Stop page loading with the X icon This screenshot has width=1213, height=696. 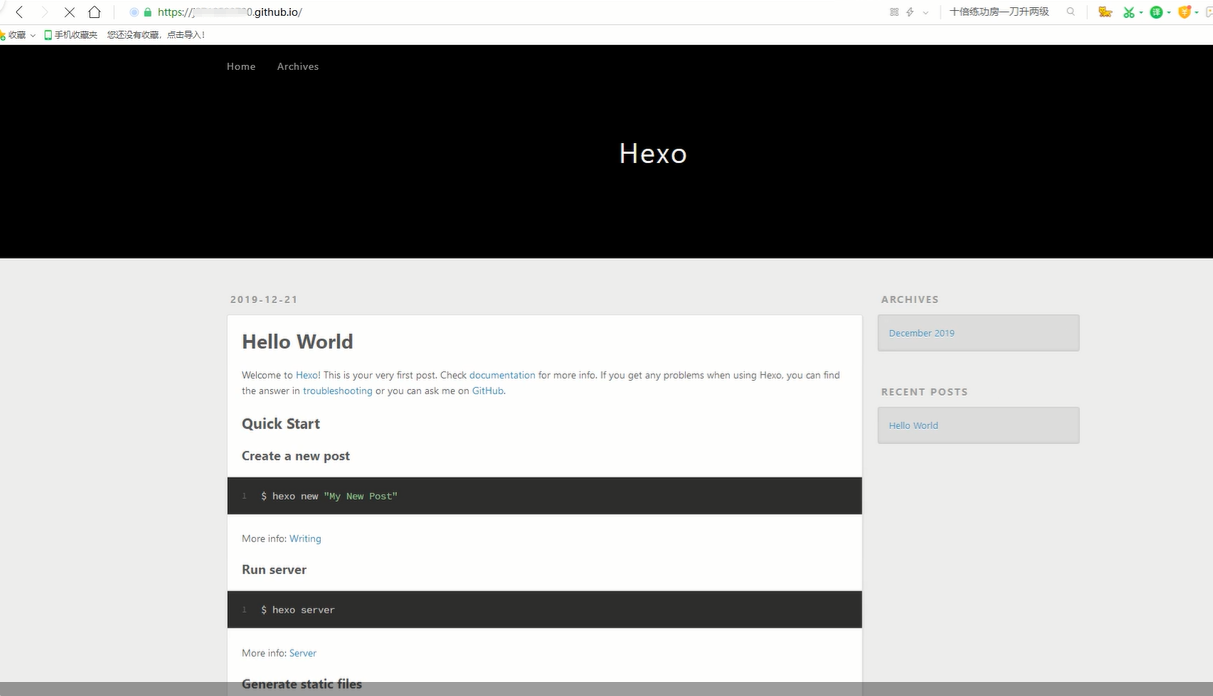click(69, 12)
